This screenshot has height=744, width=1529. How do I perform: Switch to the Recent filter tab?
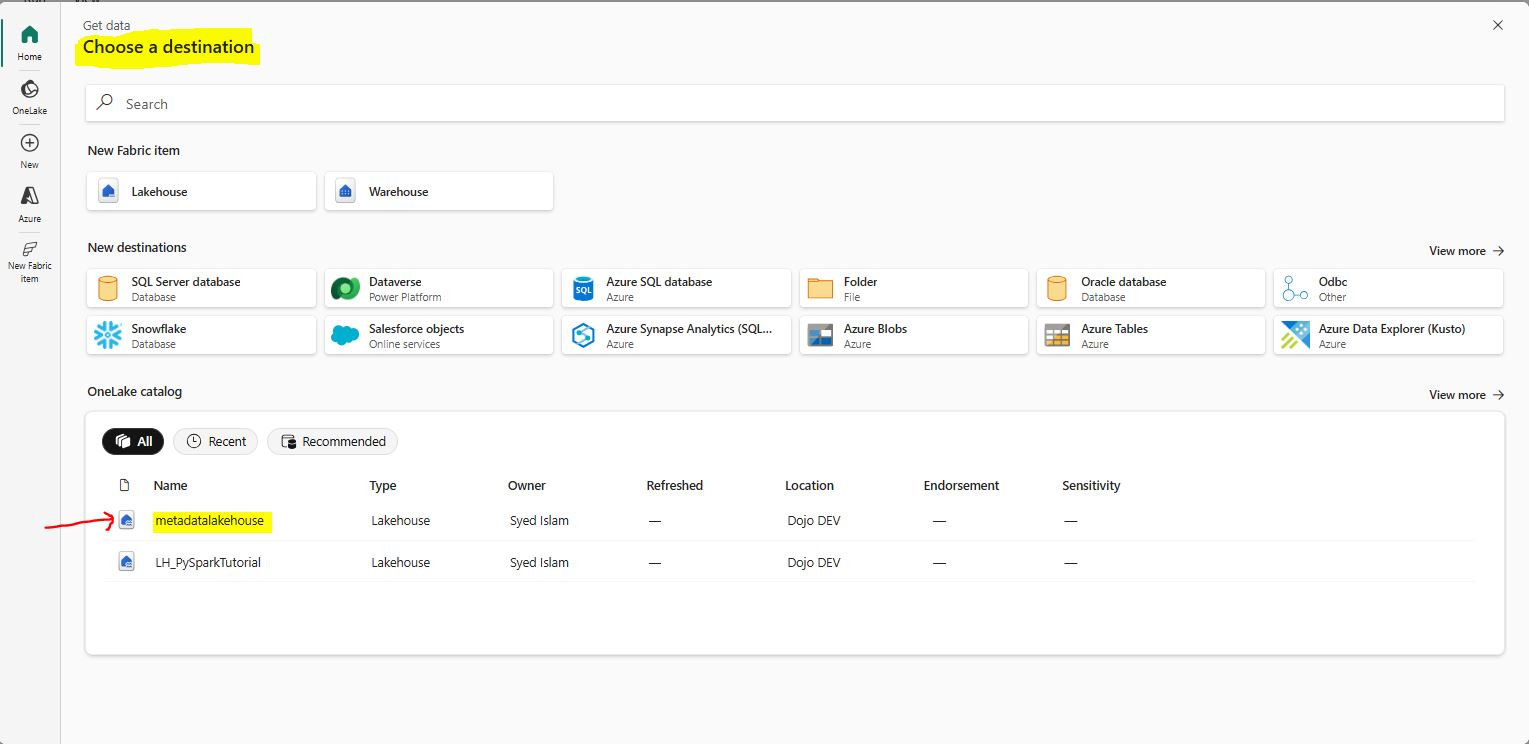click(x=216, y=441)
